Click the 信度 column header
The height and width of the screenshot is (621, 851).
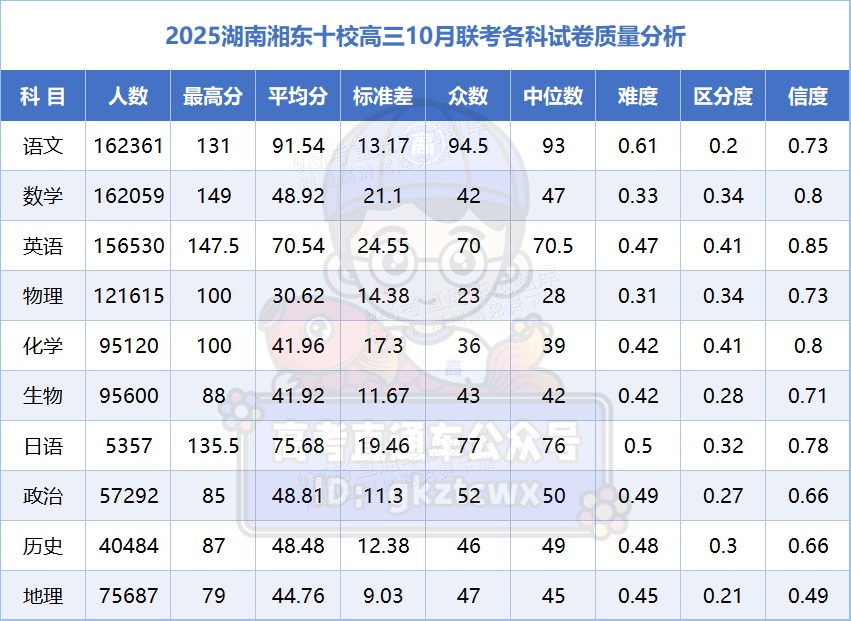coord(808,96)
